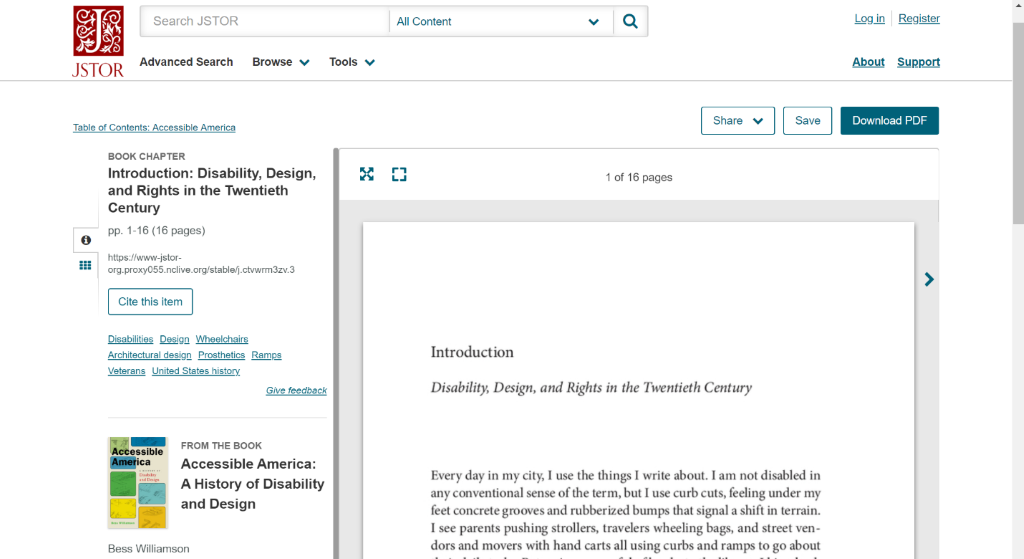Click the JSTOR logo

[98, 41]
